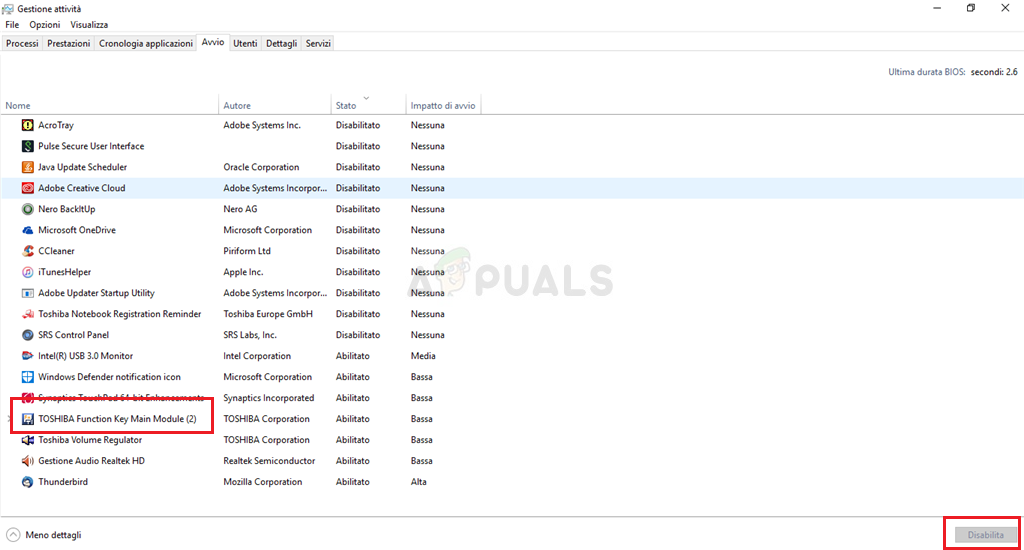The height and width of the screenshot is (550, 1024).
Task: Click Abilitato status in Thunderbird row
Action: (353, 481)
